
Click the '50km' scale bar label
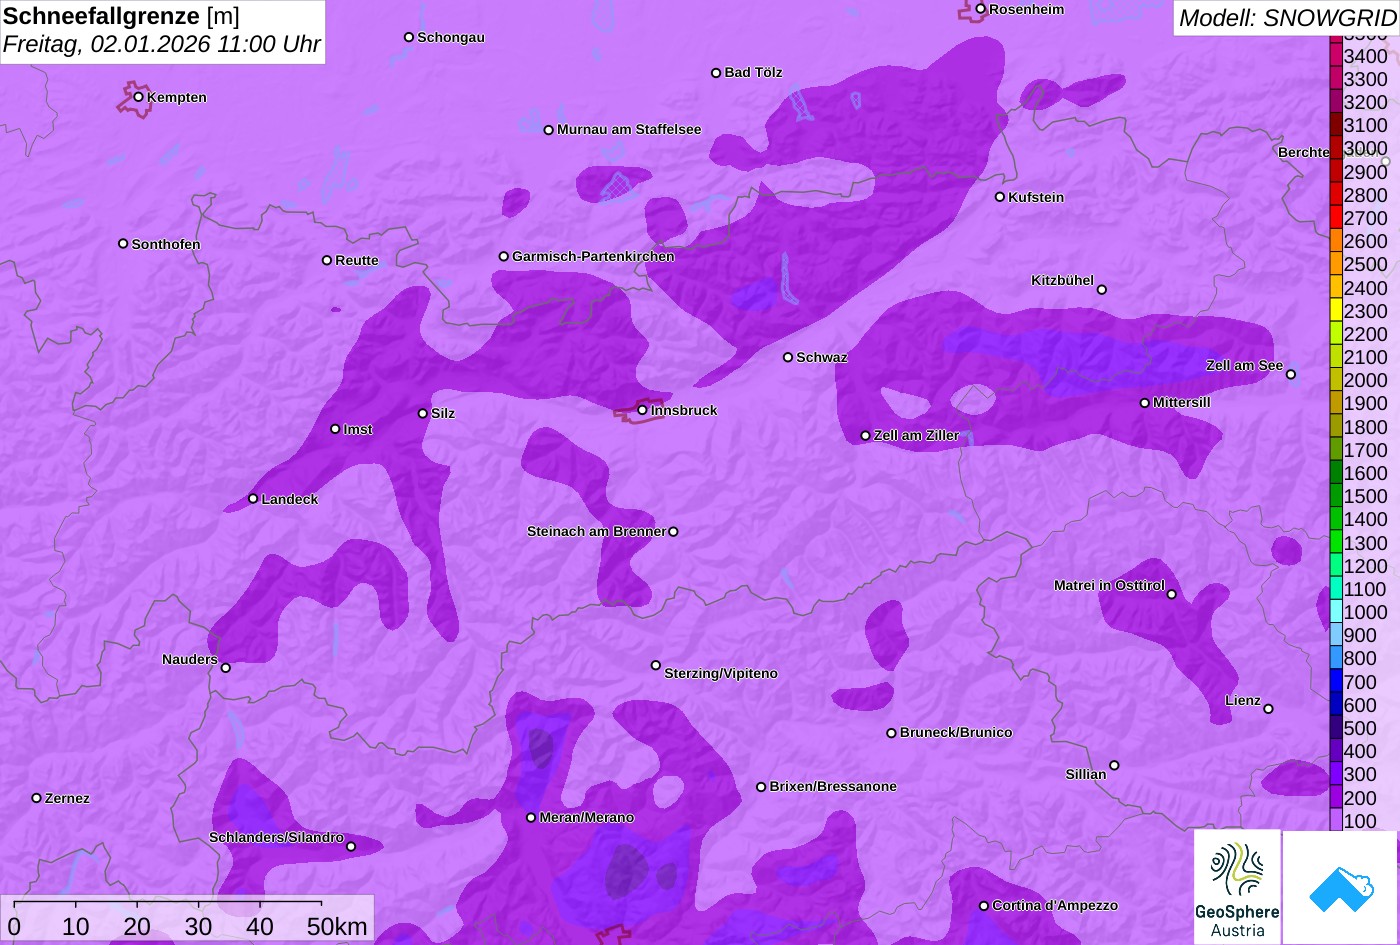pyautogui.click(x=337, y=927)
